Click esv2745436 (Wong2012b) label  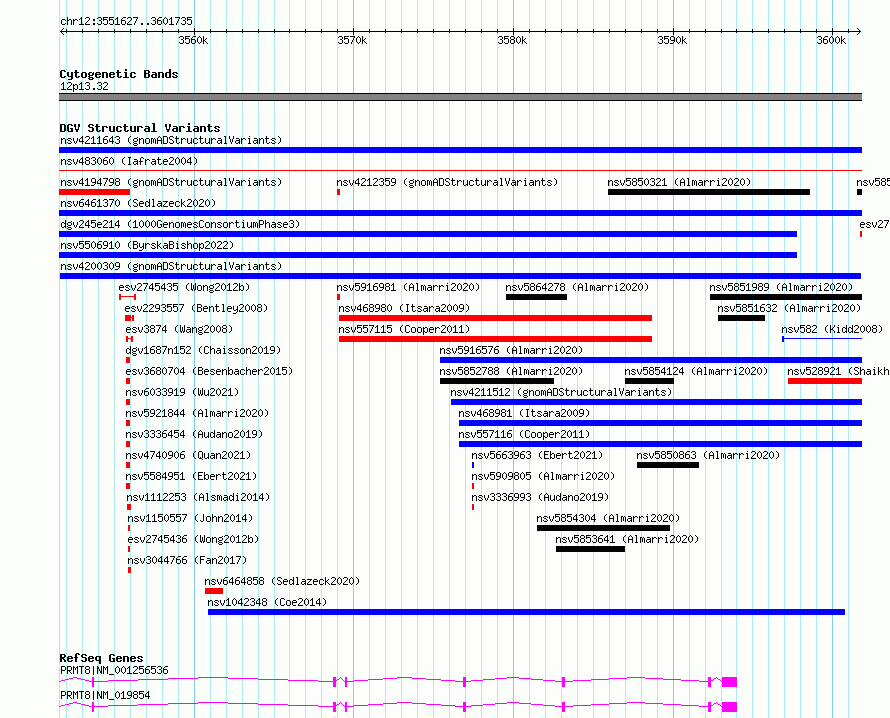coord(193,539)
